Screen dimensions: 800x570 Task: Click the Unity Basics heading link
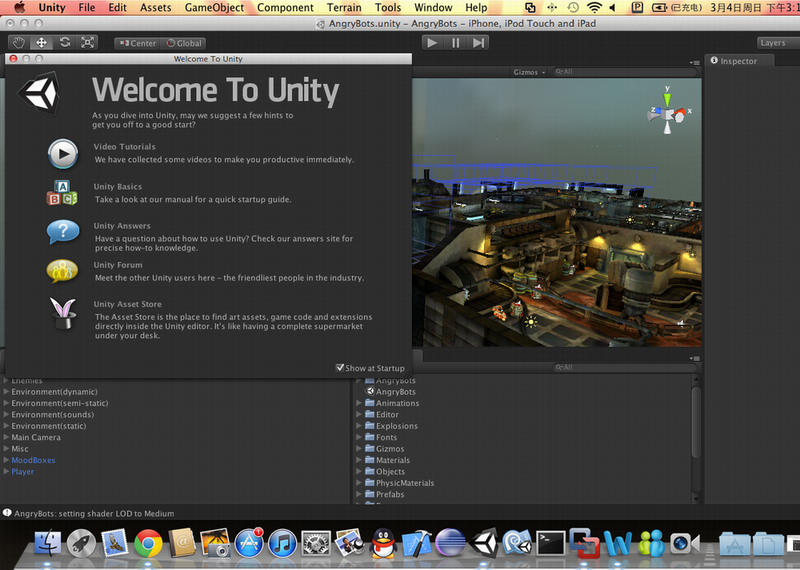tap(118, 187)
